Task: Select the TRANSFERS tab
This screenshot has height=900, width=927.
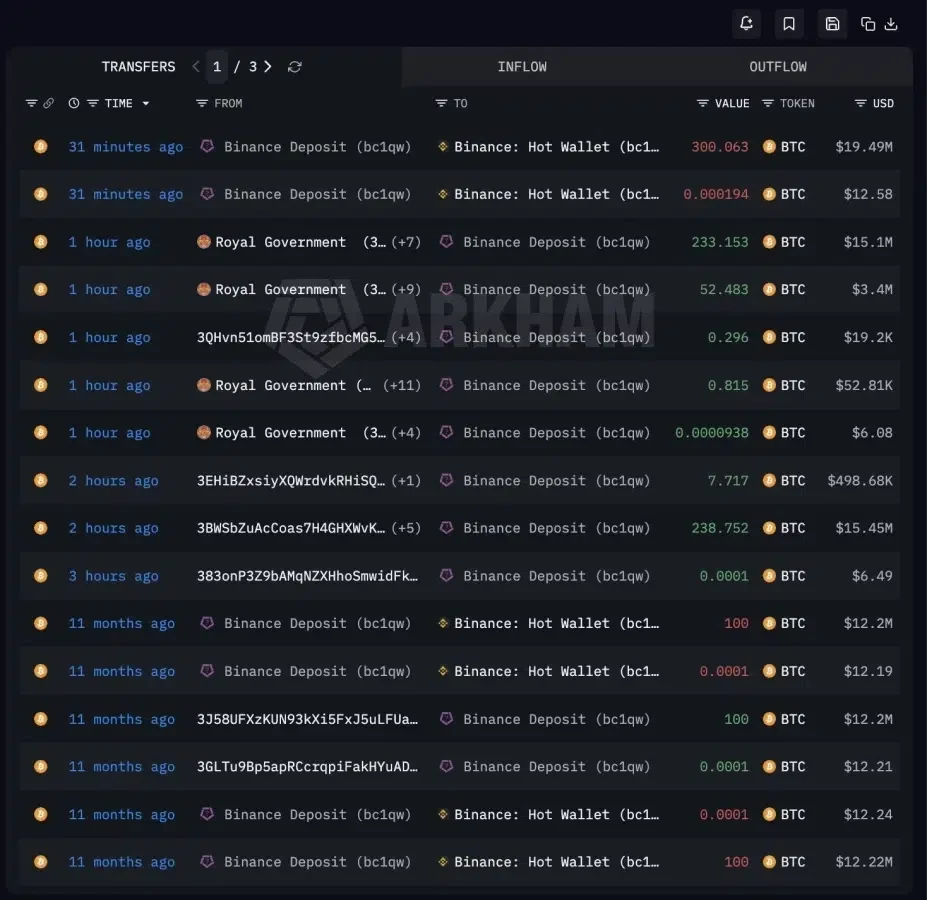Action: pyautogui.click(x=138, y=67)
